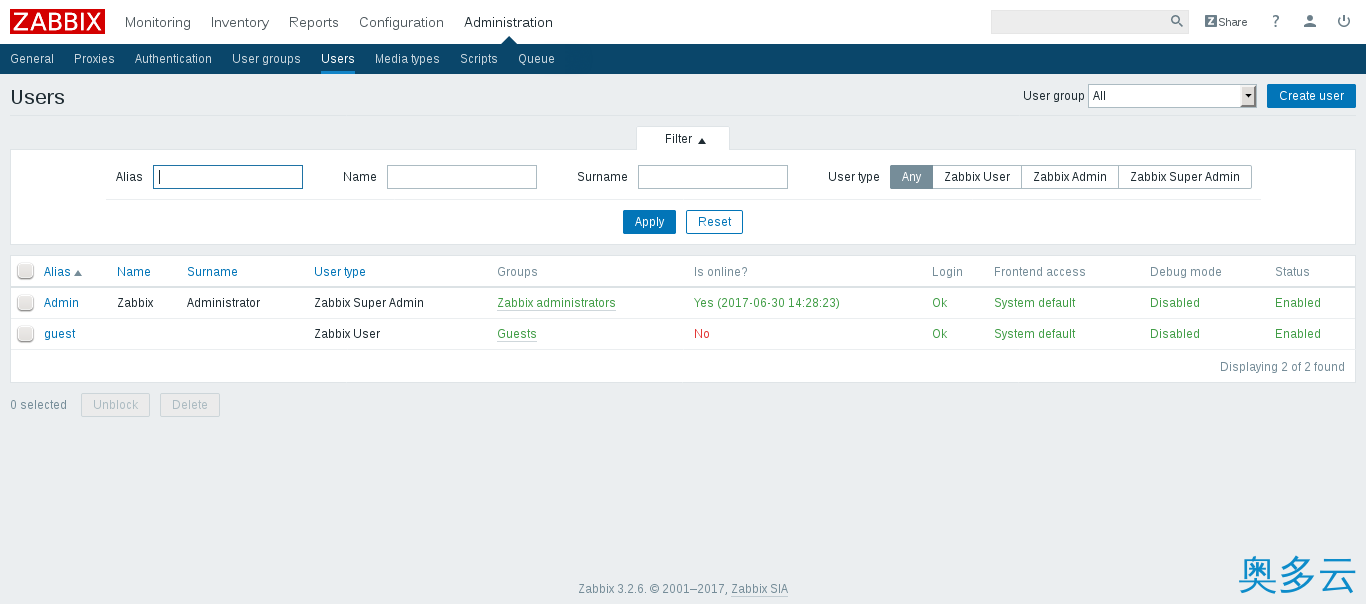The width and height of the screenshot is (1366, 604).
Task: Click the Enabled status for Admin
Action: [1298, 303]
